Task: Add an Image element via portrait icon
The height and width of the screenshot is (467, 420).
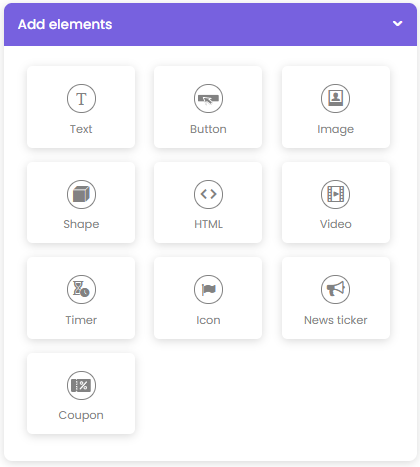Action: coord(335,99)
